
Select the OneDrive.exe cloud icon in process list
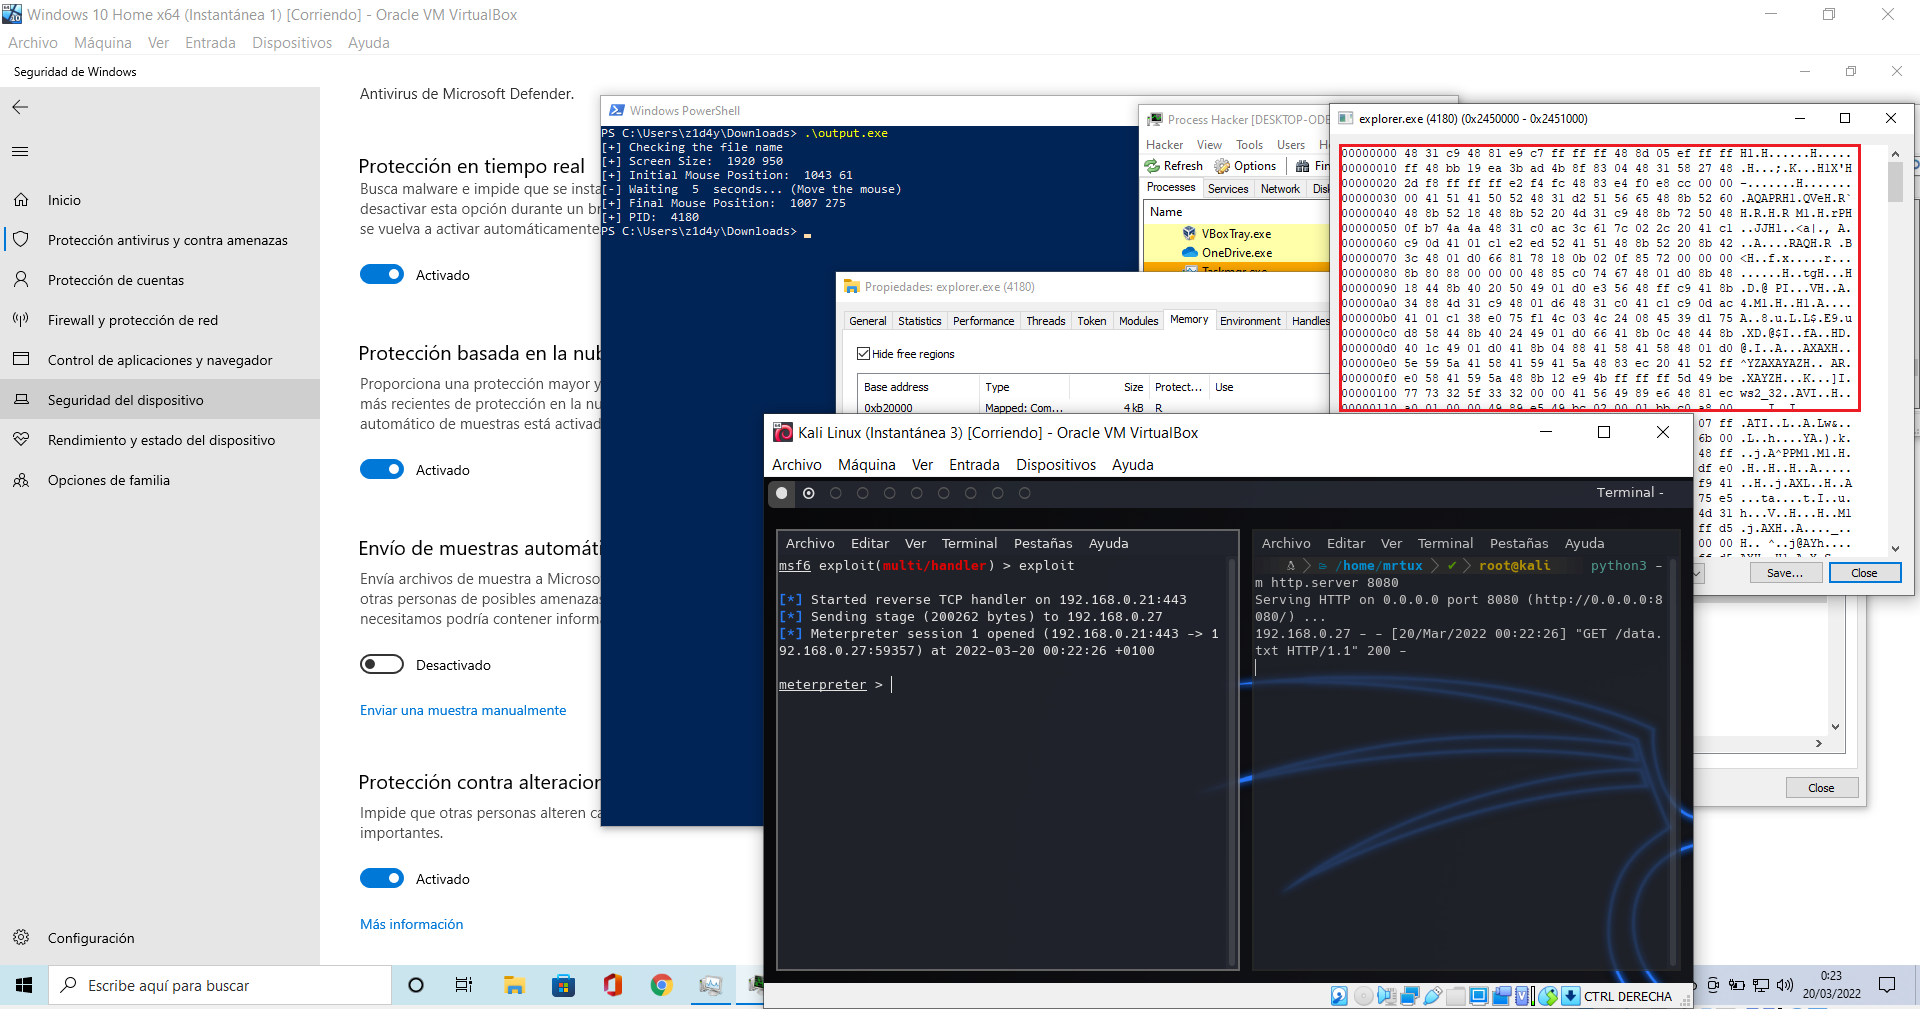pos(1189,253)
